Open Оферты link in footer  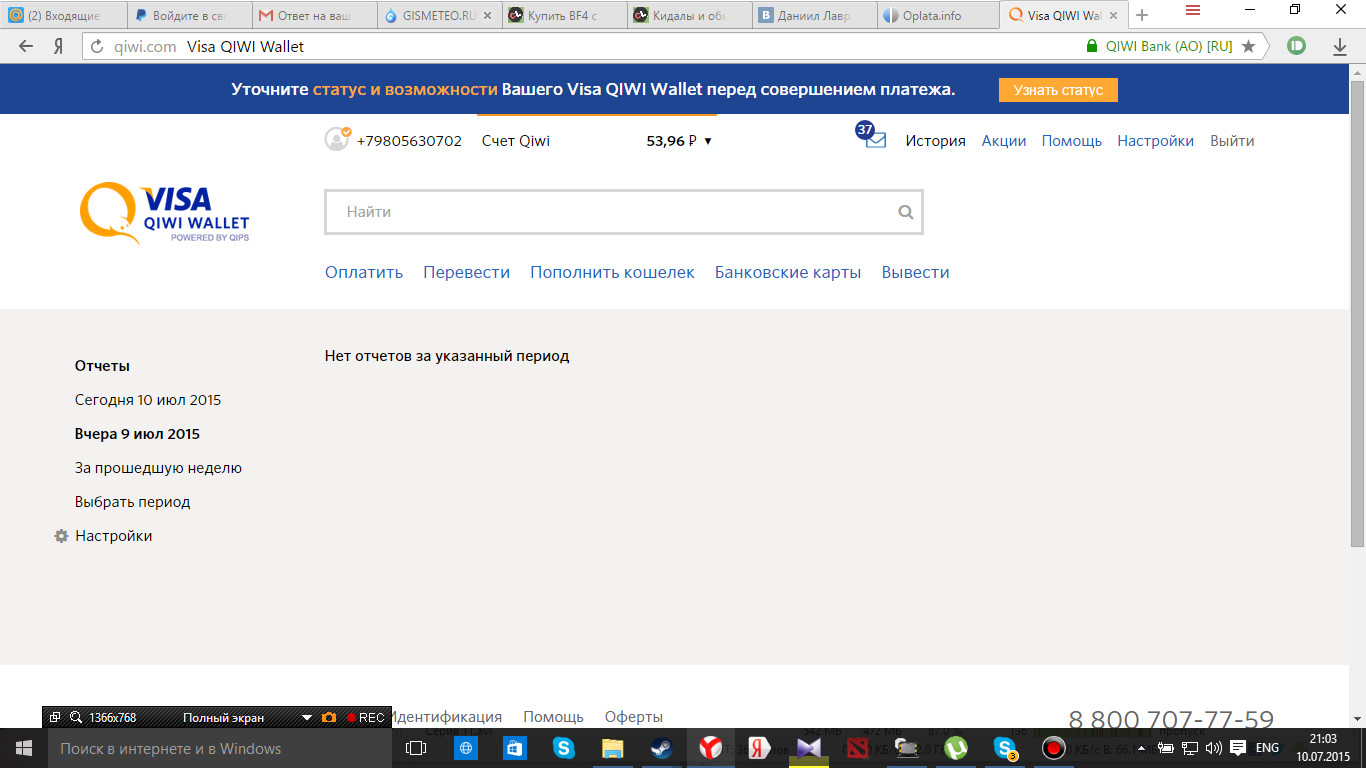pyautogui.click(x=634, y=717)
